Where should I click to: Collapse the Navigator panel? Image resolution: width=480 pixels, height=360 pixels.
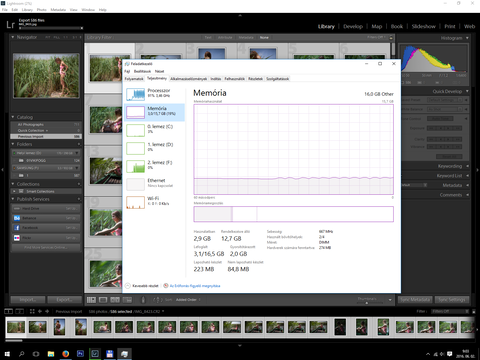13,37
